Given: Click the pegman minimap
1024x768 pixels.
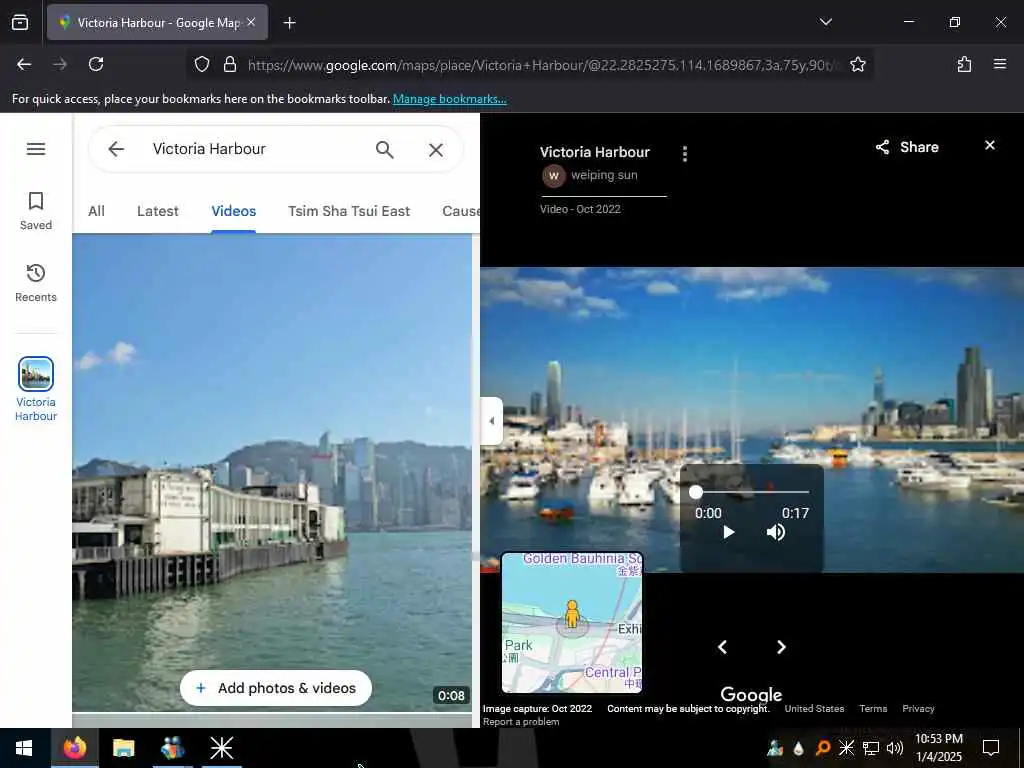Looking at the screenshot, I should pos(572,622).
